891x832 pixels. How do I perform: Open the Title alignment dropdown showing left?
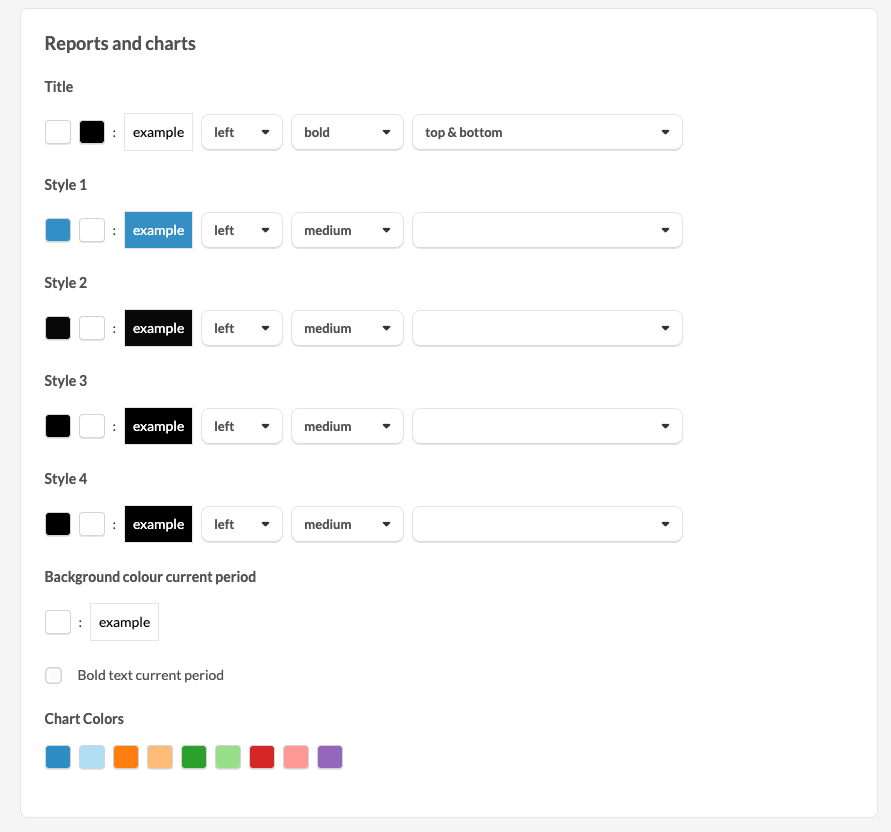(242, 132)
